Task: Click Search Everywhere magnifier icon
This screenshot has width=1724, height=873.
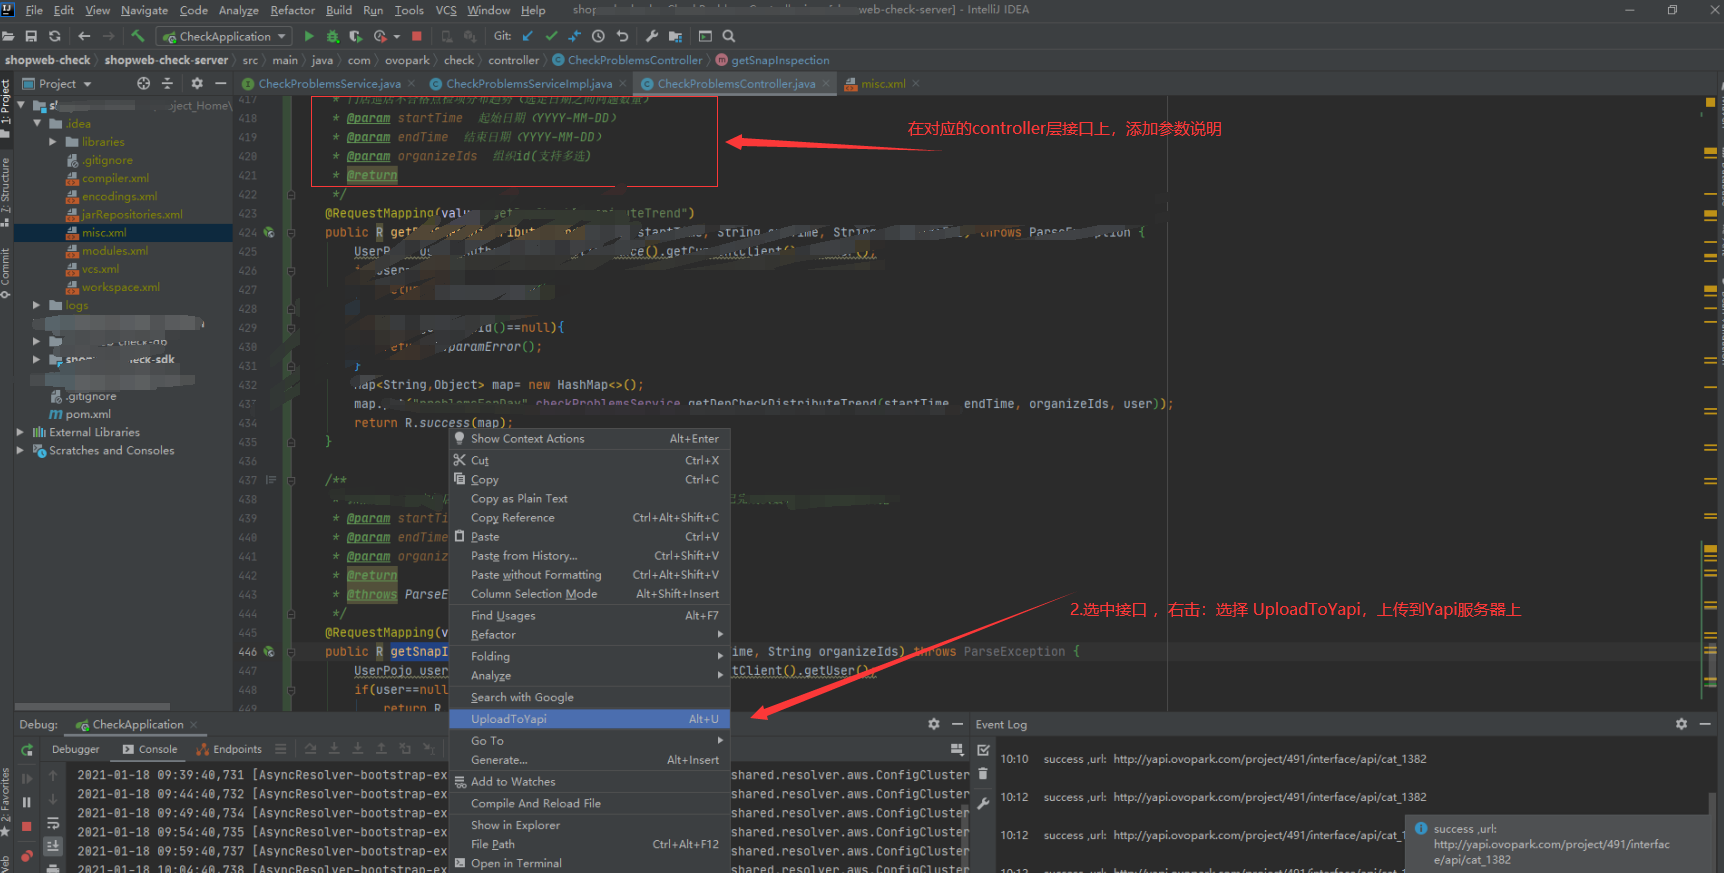Action: coord(729,36)
